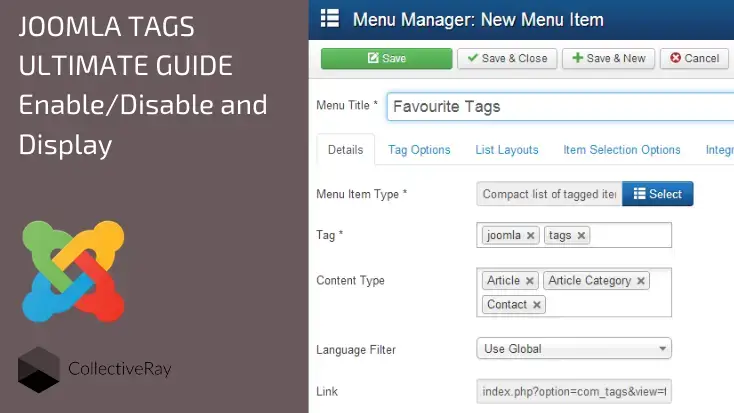Remove Article content type
The height and width of the screenshot is (413, 734).
(x=529, y=280)
